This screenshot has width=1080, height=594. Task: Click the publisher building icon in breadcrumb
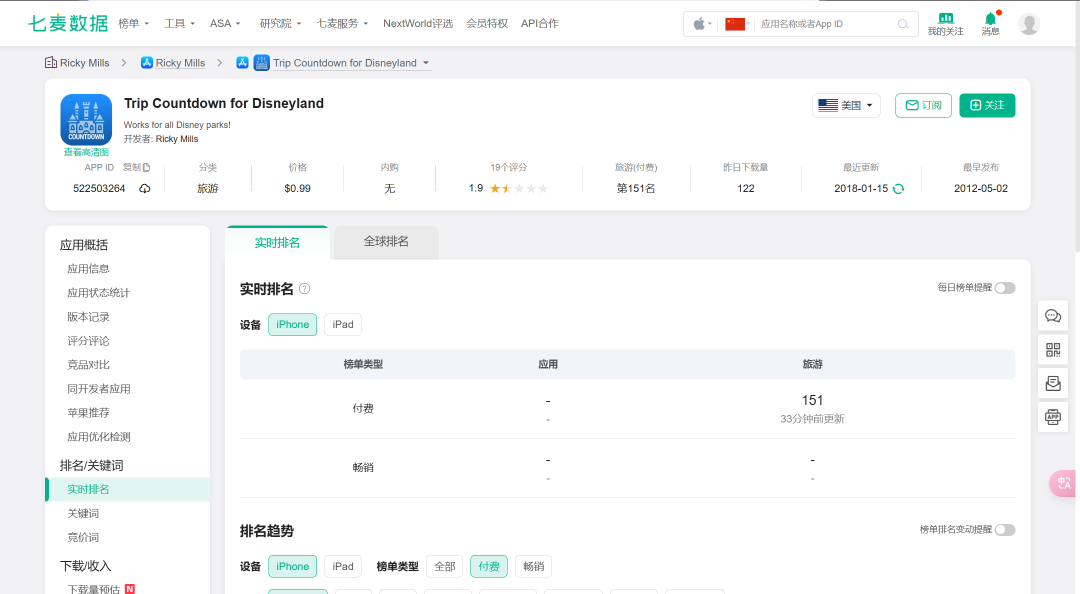coord(51,63)
